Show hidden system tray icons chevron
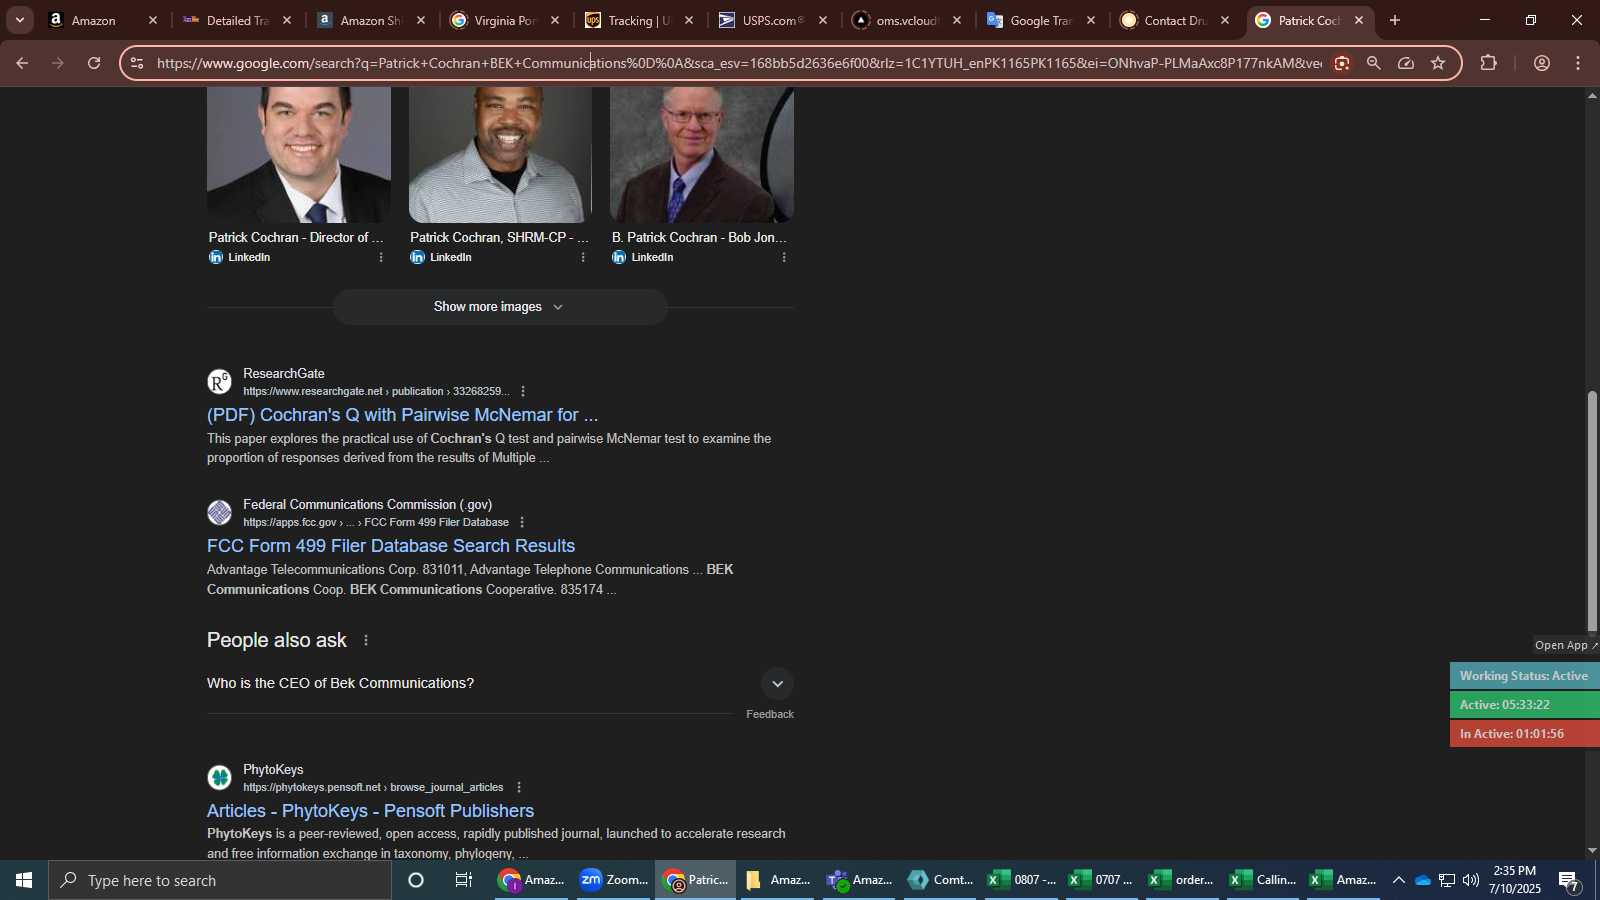Screen dimensions: 1600x900 (x=1398, y=880)
